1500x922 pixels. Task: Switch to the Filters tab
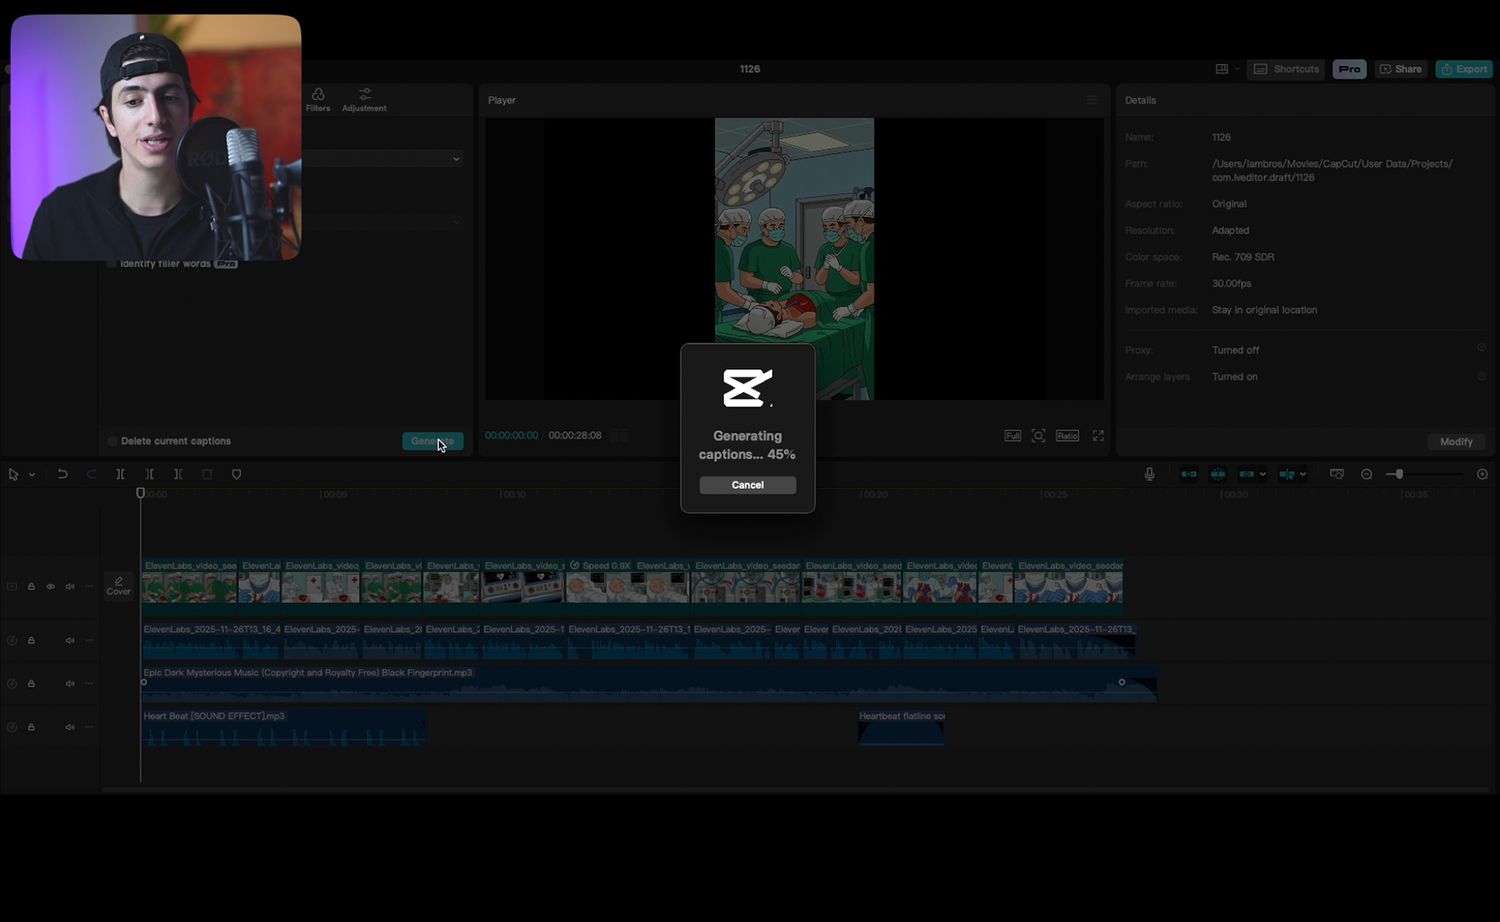point(318,100)
